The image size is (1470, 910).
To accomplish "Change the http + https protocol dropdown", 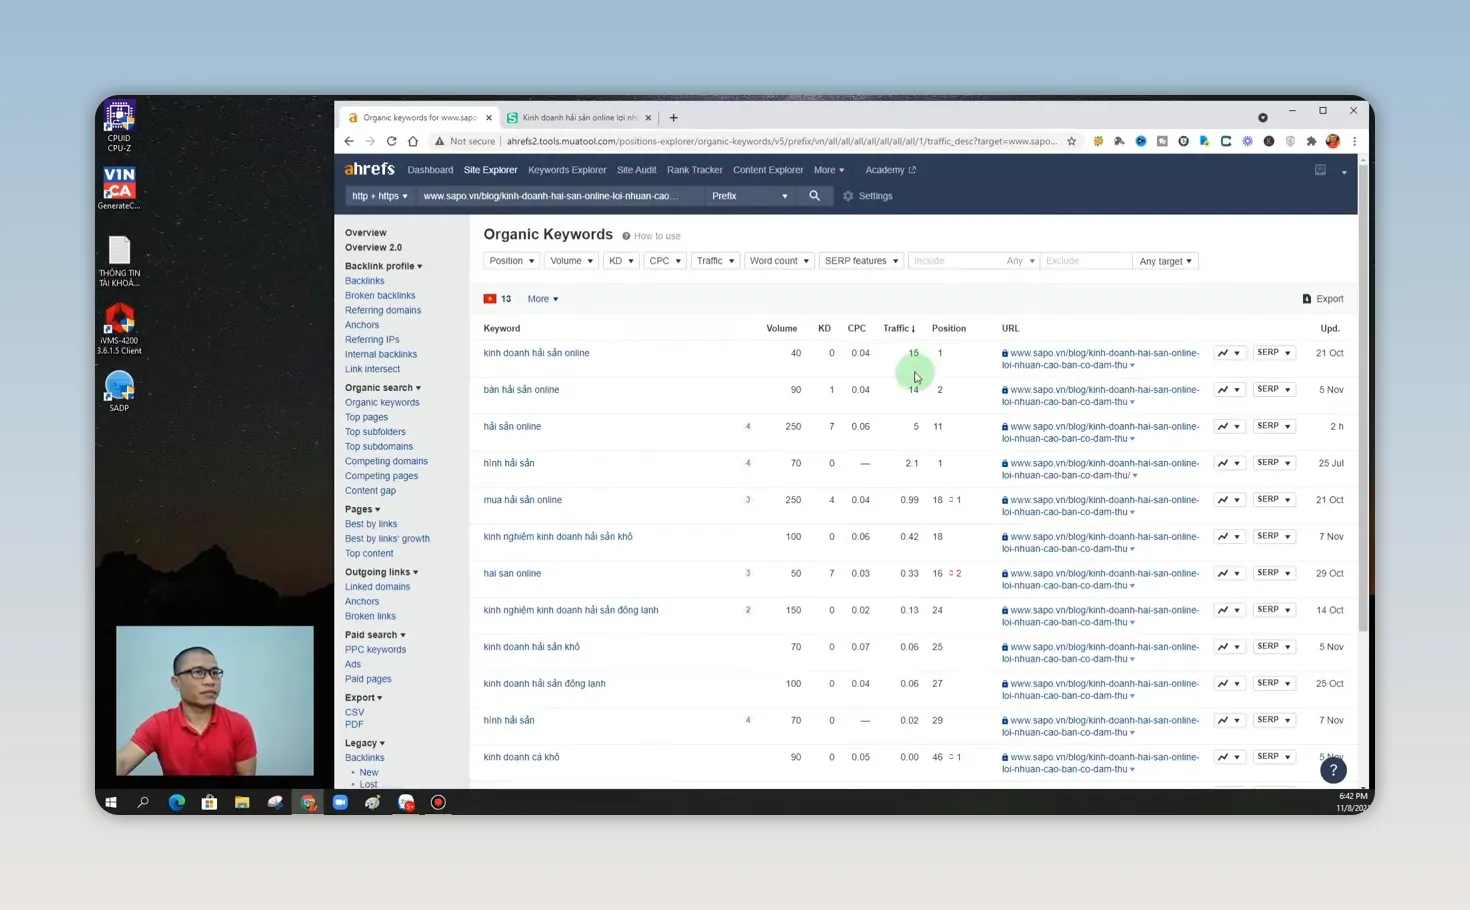I will pos(379,196).
